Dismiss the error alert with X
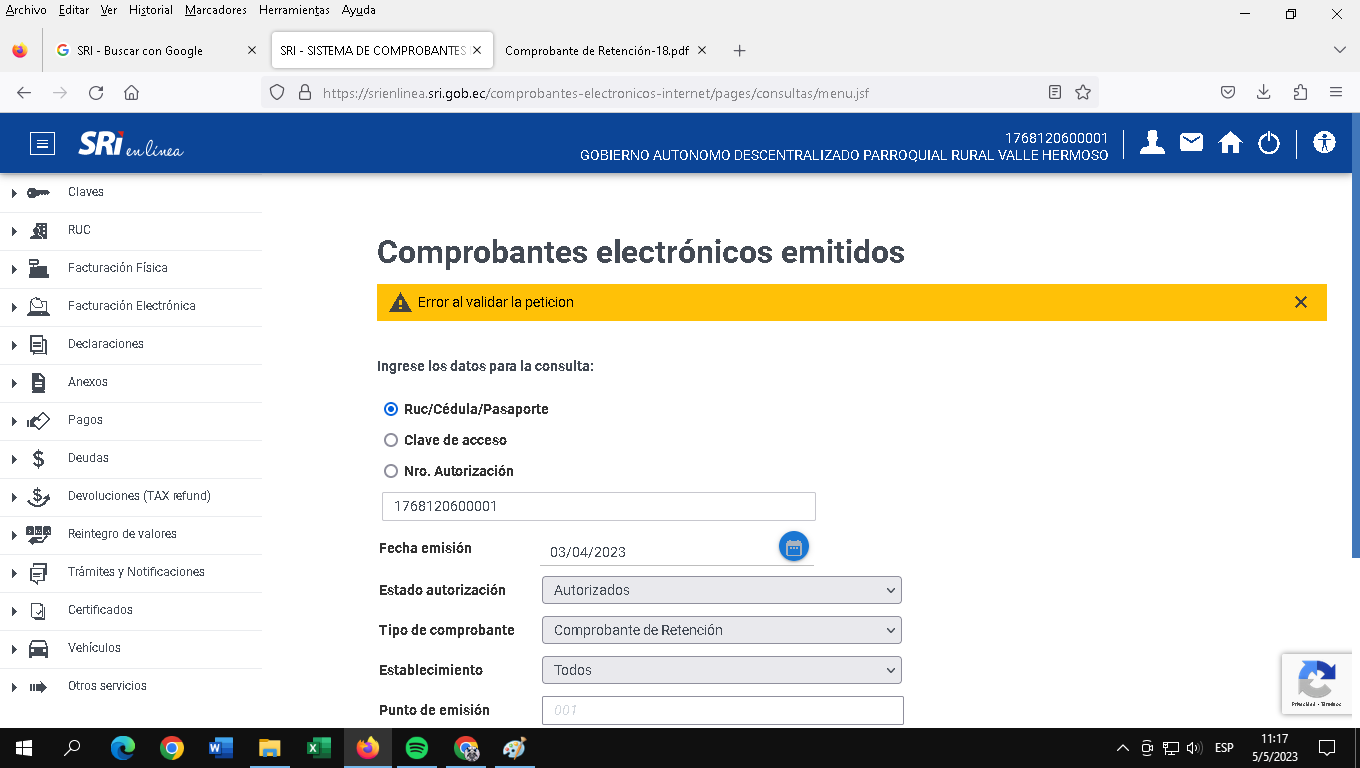Viewport: 1360px width, 768px height. coord(1300,302)
